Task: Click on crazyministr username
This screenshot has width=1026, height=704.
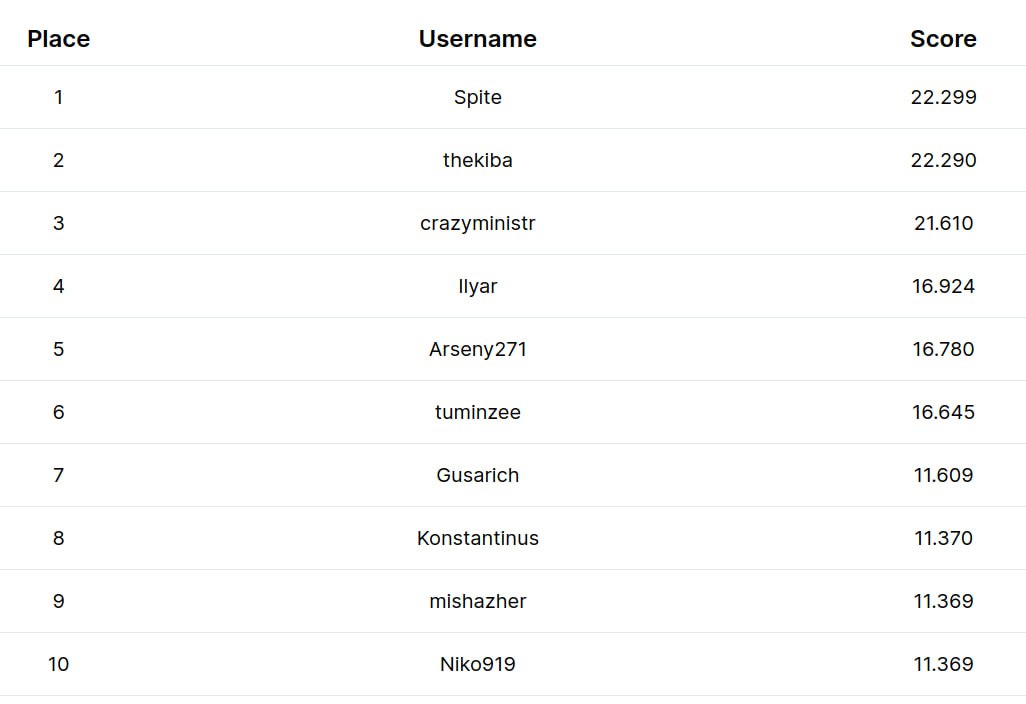Action: pyautogui.click(x=477, y=223)
